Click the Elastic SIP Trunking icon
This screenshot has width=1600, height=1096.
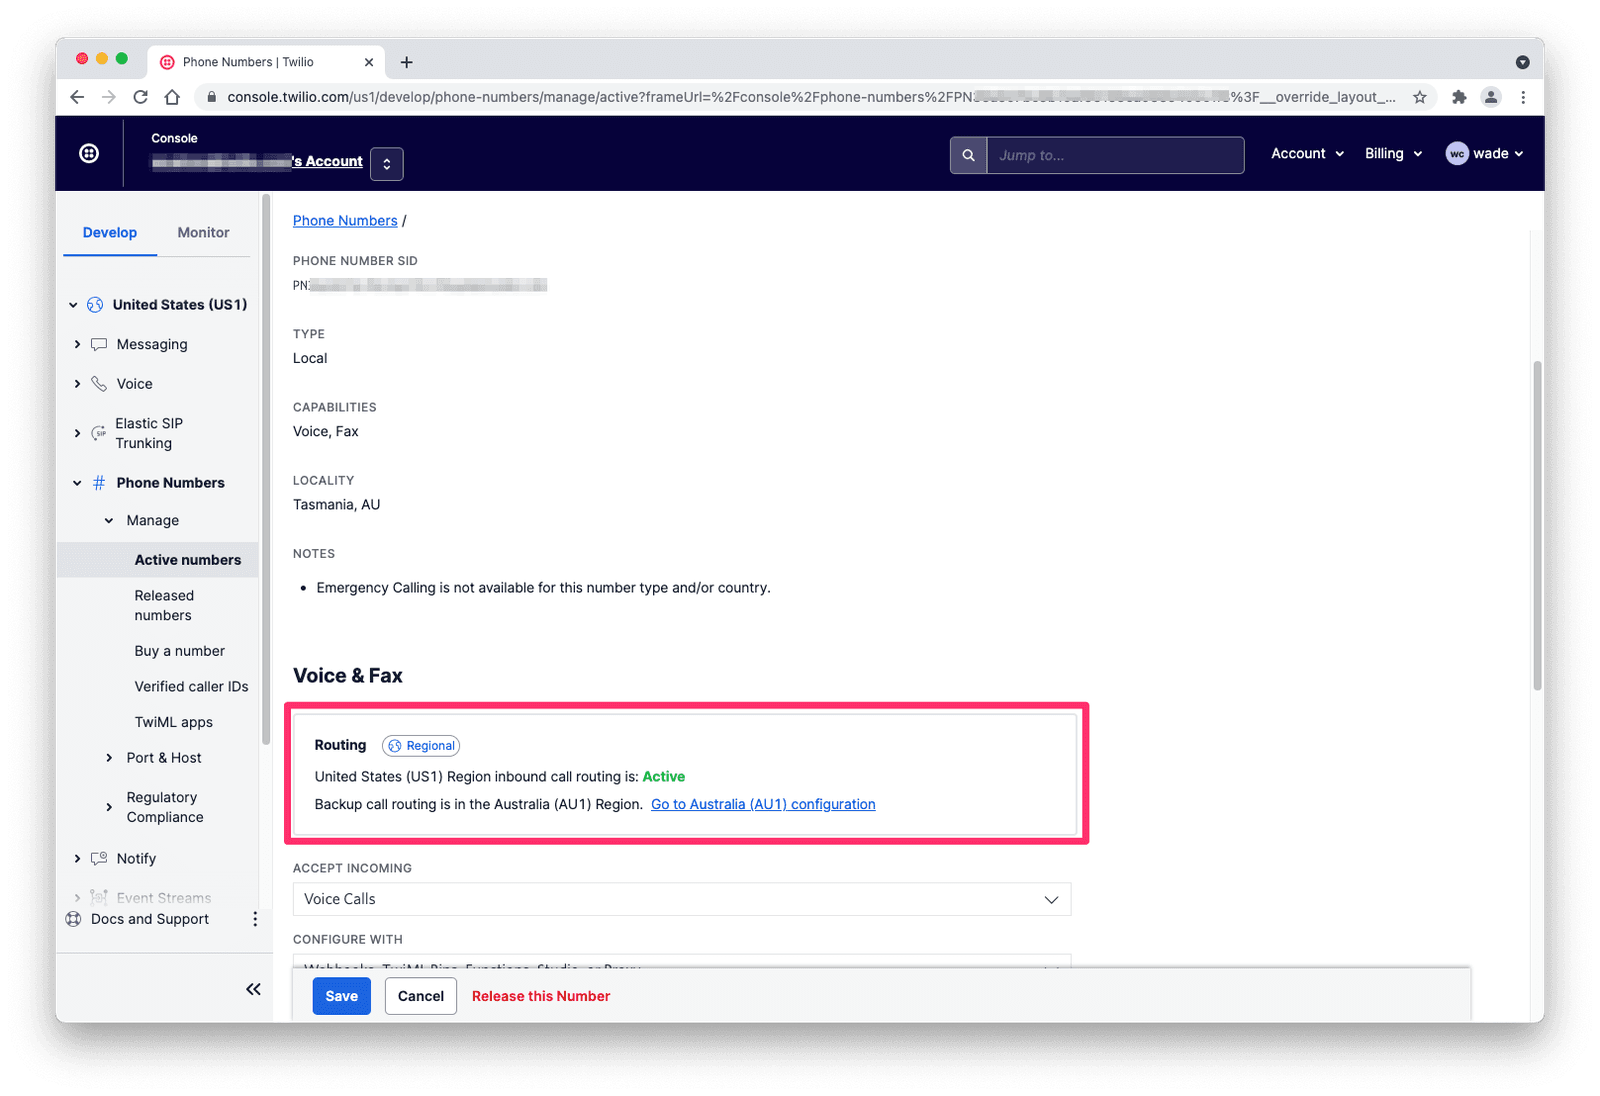coord(97,433)
